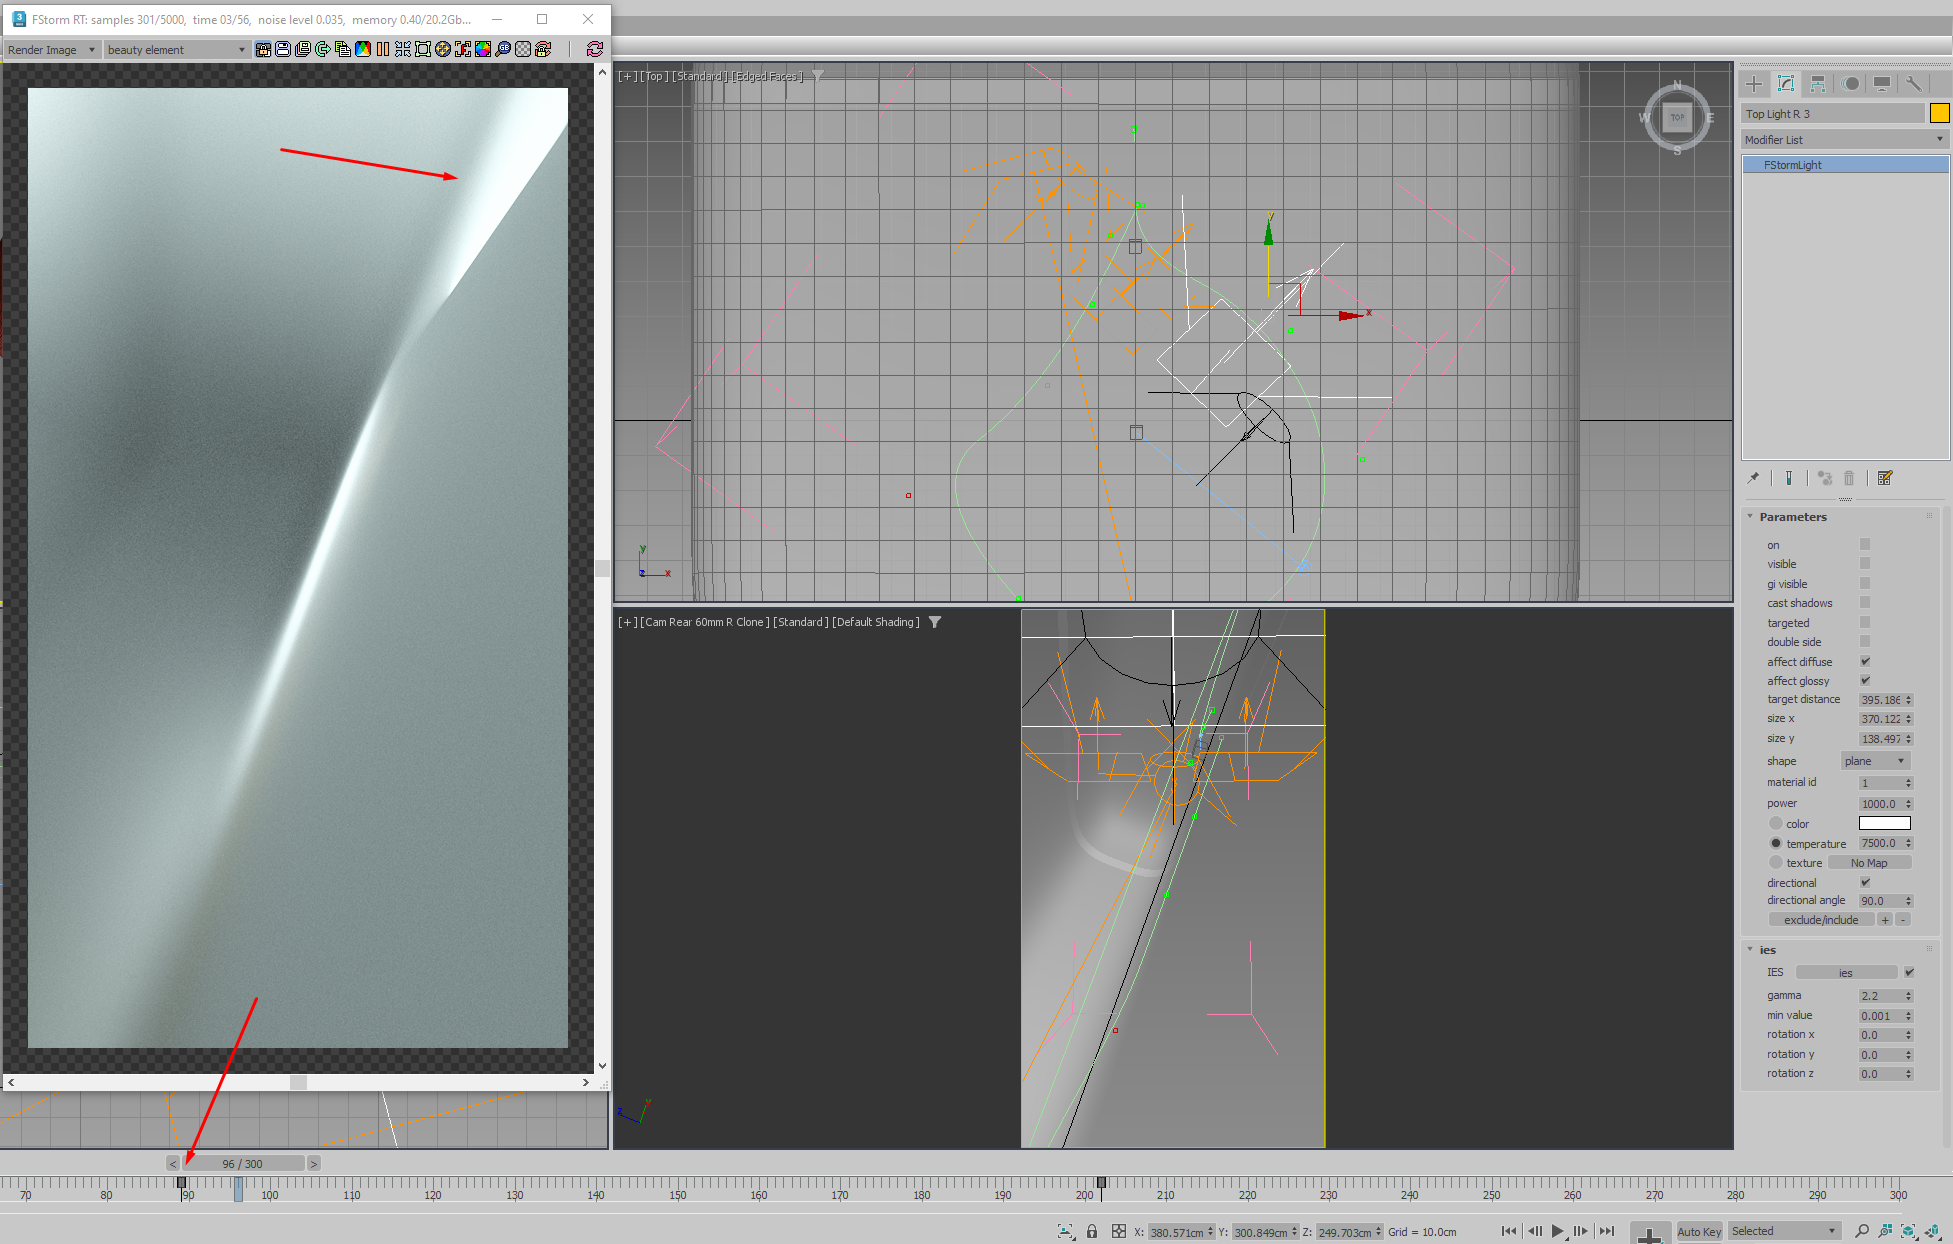This screenshot has width=1953, height=1244.
Task: Open the beauty element dropdown
Action: coord(176,50)
